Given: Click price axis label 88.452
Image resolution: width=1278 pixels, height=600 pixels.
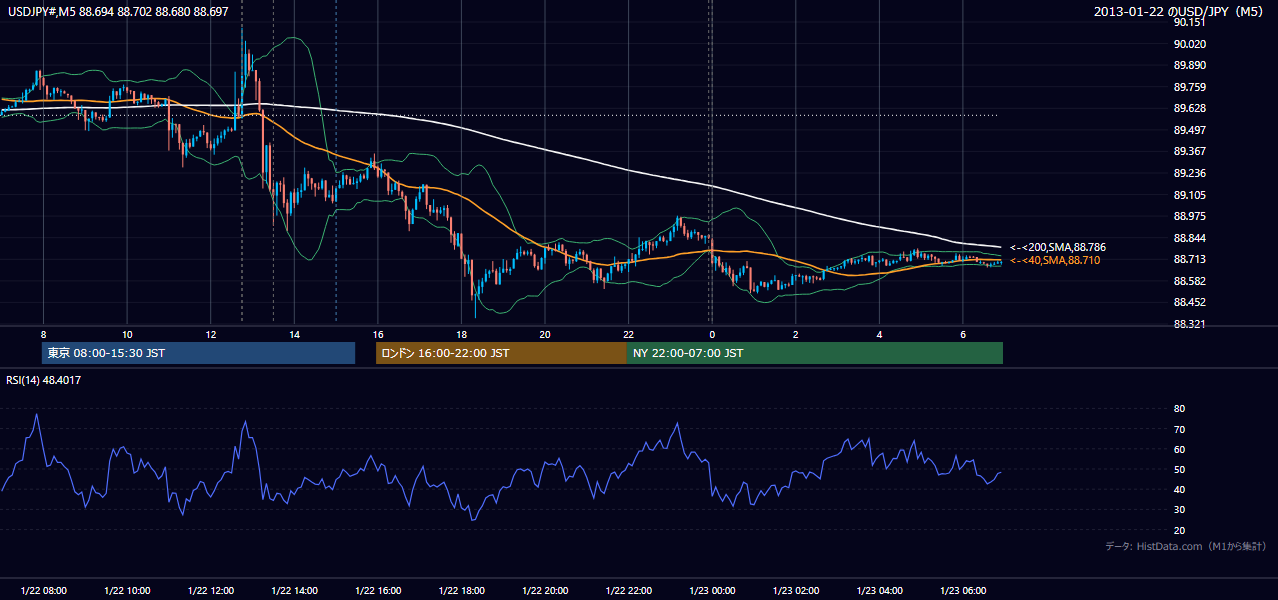Looking at the screenshot, I should 1188,302.
